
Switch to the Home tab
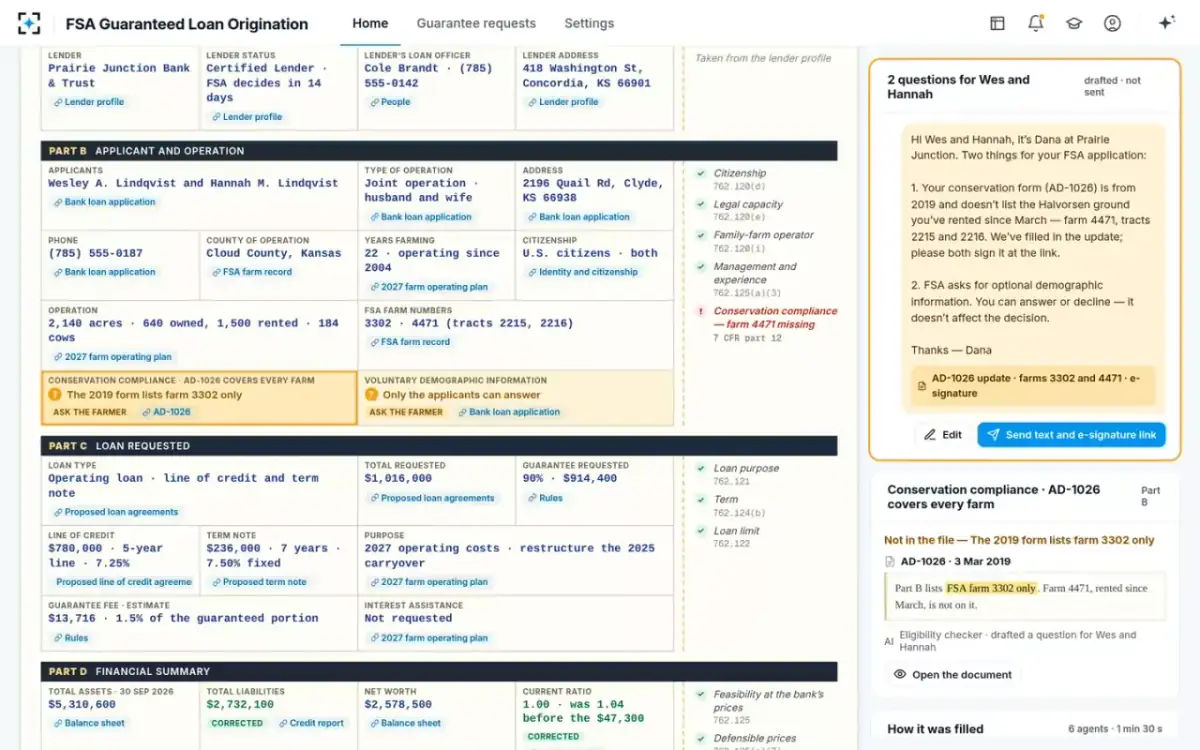[370, 23]
